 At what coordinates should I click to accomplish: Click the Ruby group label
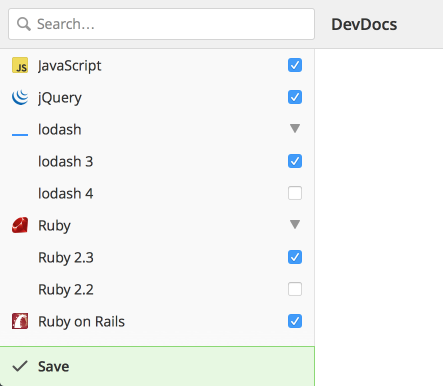click(x=54, y=226)
